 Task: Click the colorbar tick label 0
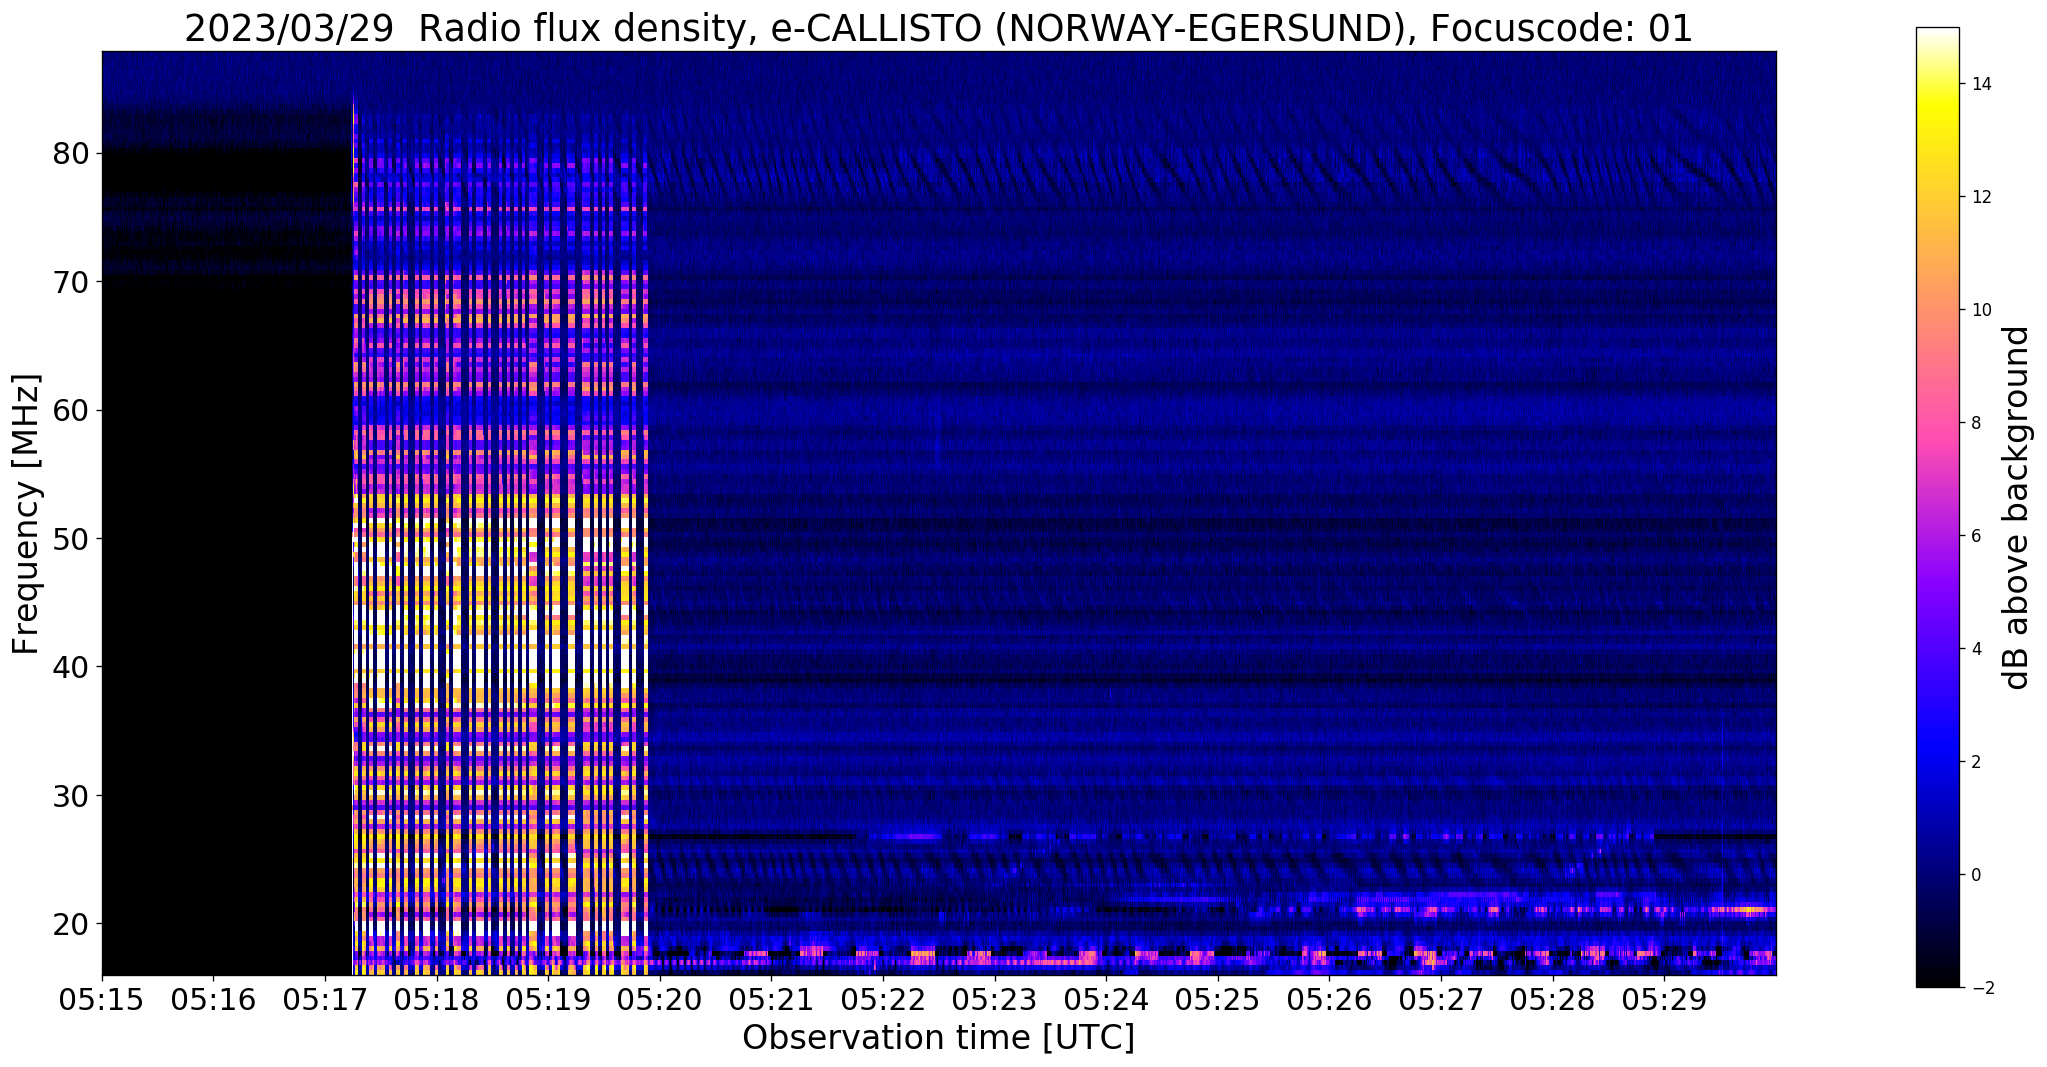pyautogui.click(x=1975, y=875)
